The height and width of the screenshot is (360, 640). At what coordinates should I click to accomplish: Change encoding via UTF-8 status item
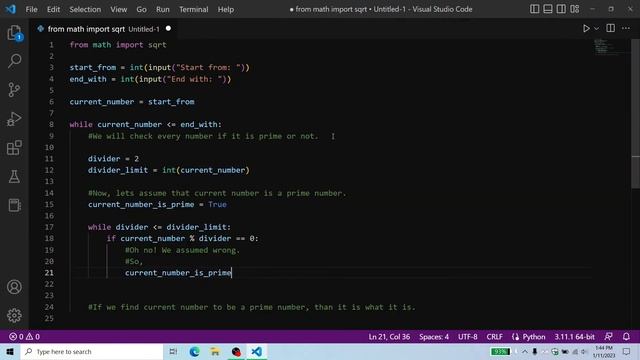click(467, 337)
